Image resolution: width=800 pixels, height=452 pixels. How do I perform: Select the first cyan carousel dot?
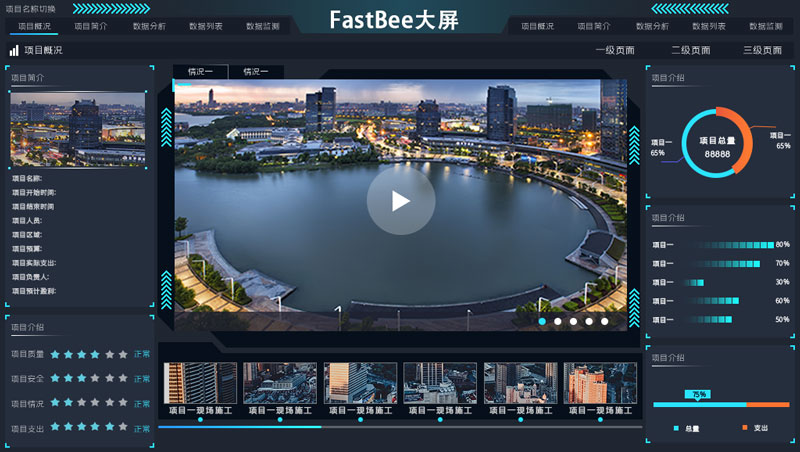click(x=542, y=321)
